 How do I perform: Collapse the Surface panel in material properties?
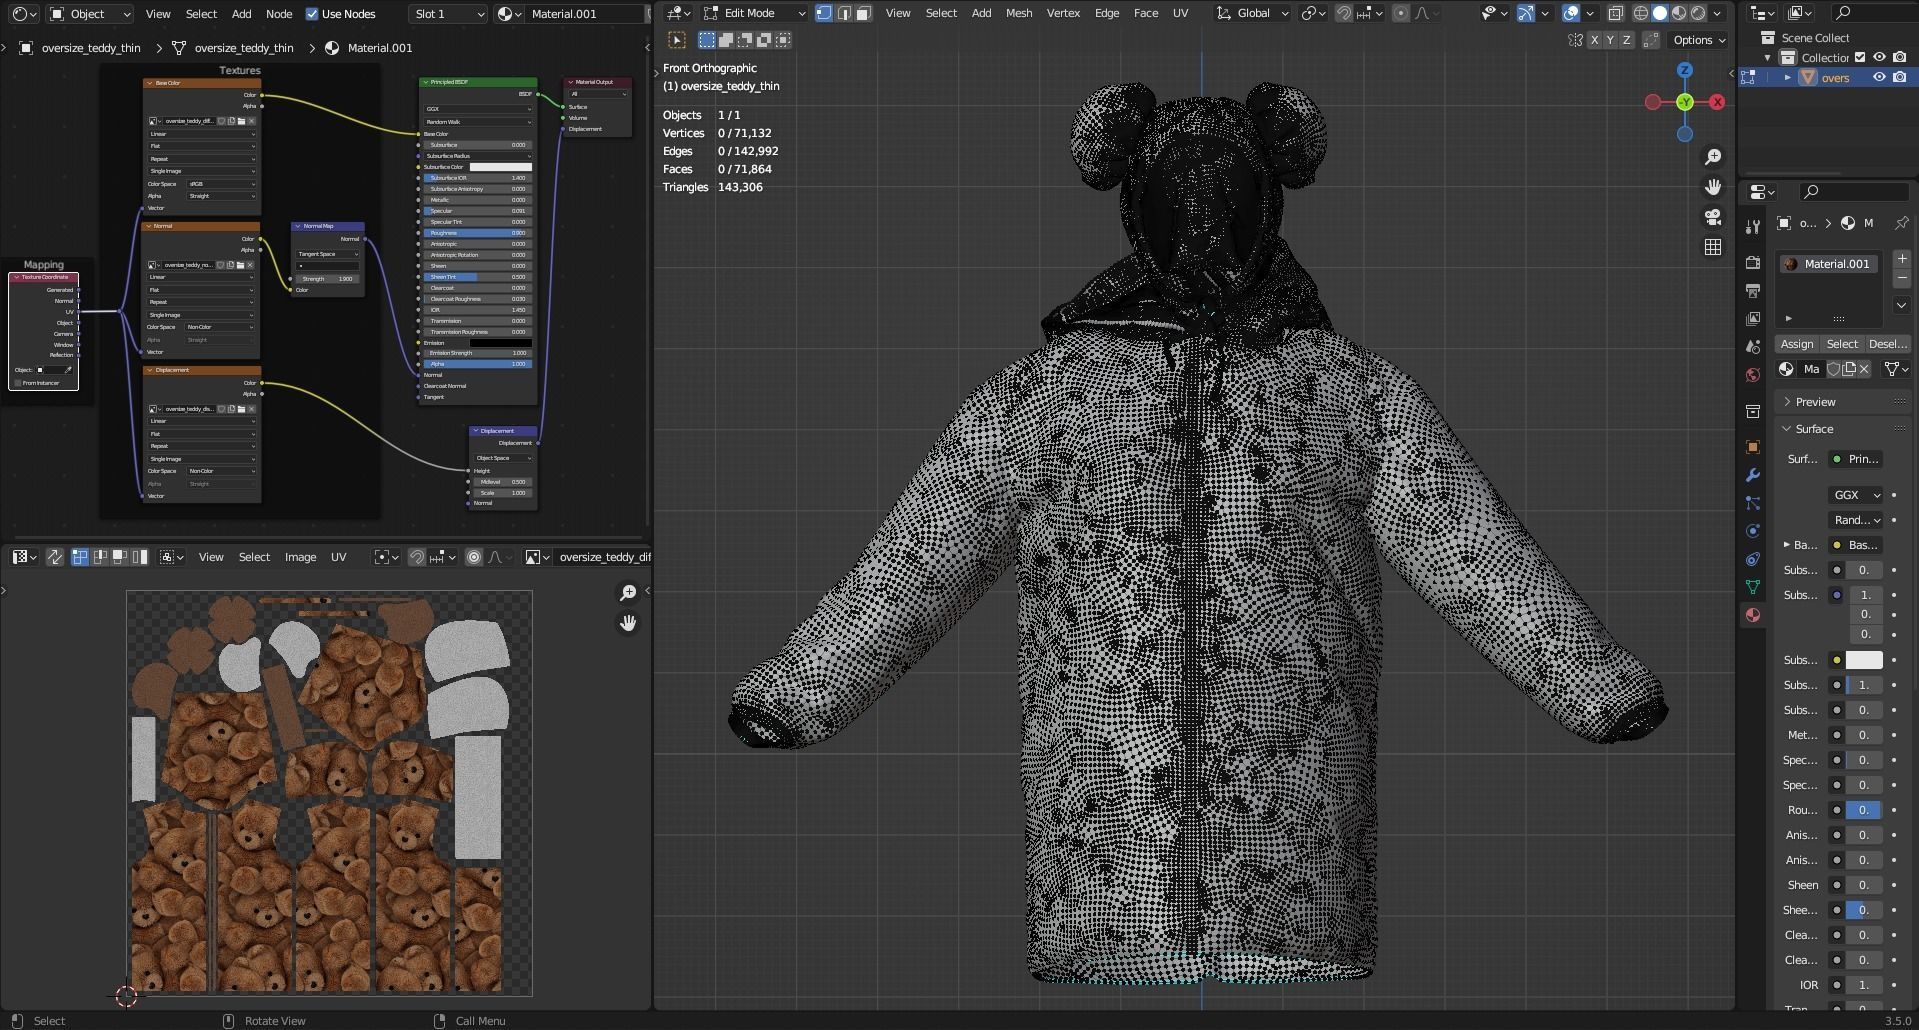(x=1814, y=429)
